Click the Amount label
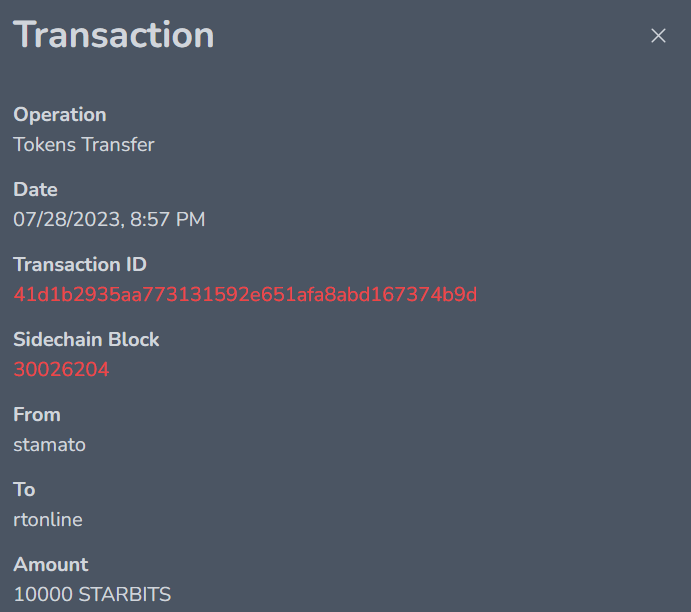The height and width of the screenshot is (612, 691). coord(51,564)
